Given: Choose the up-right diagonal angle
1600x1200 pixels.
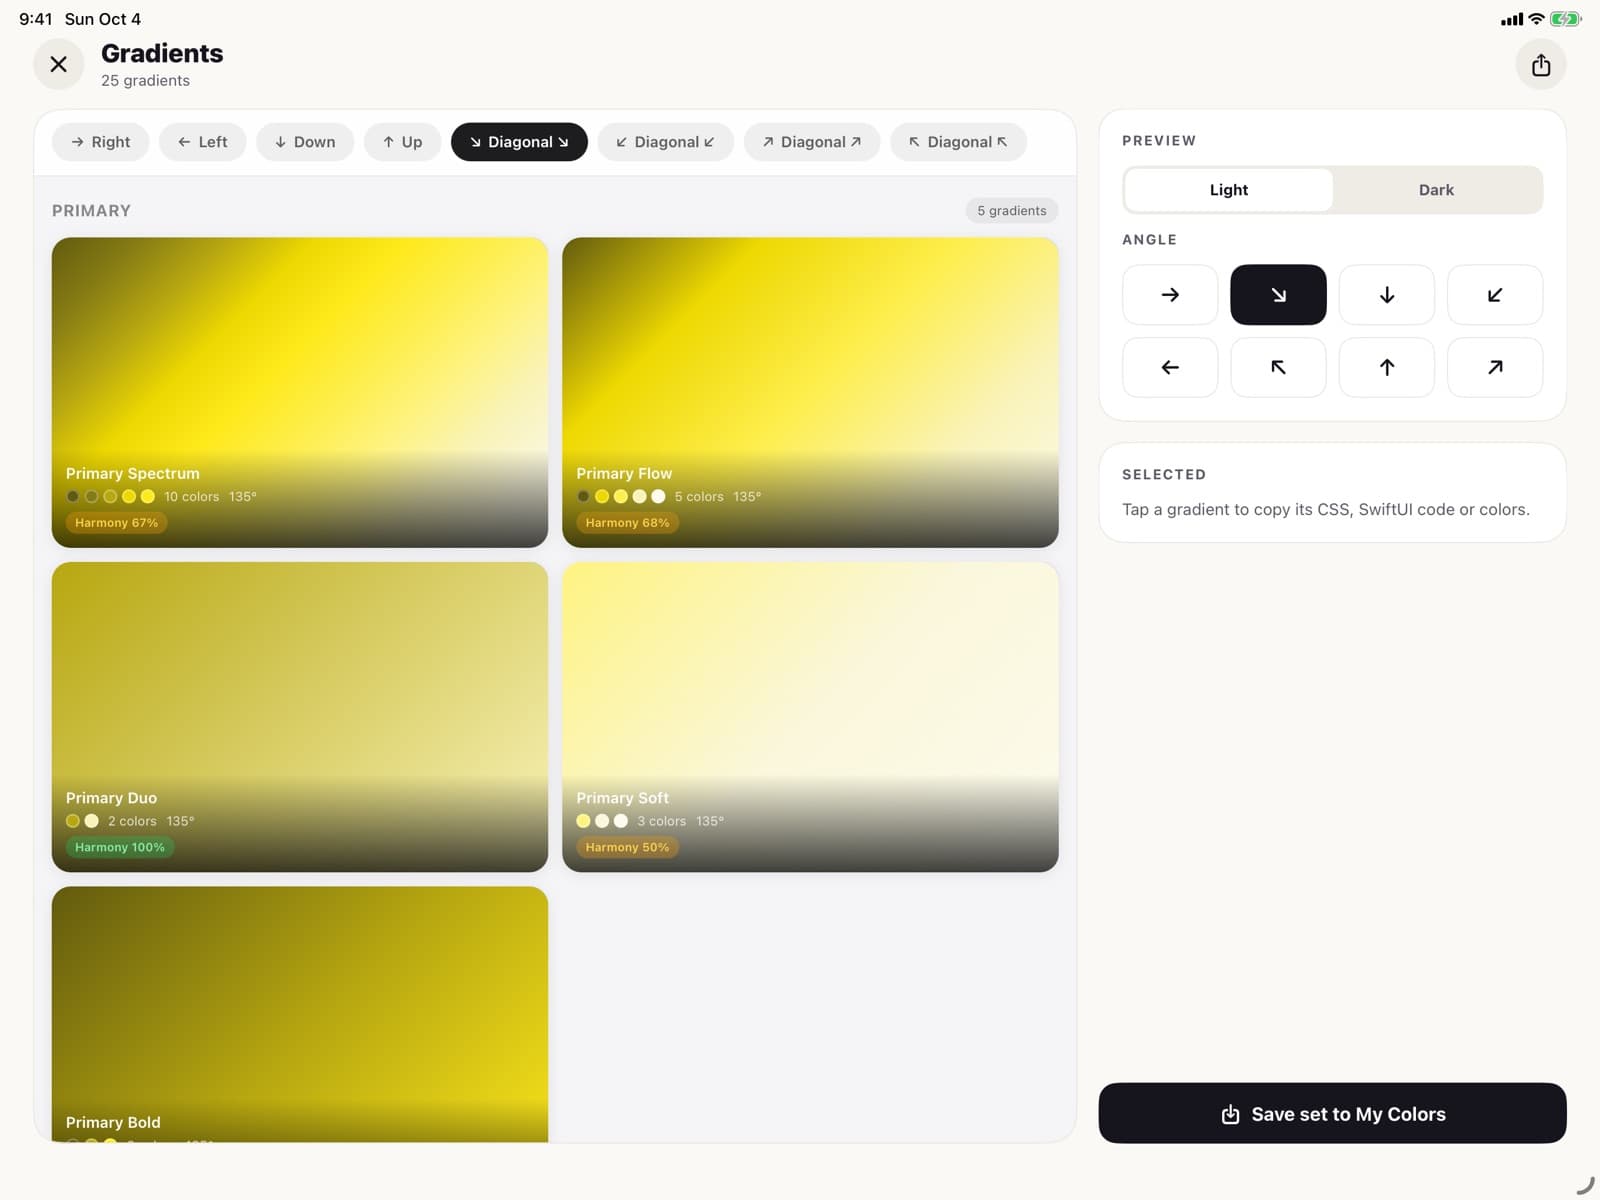Looking at the screenshot, I should click(x=1495, y=367).
